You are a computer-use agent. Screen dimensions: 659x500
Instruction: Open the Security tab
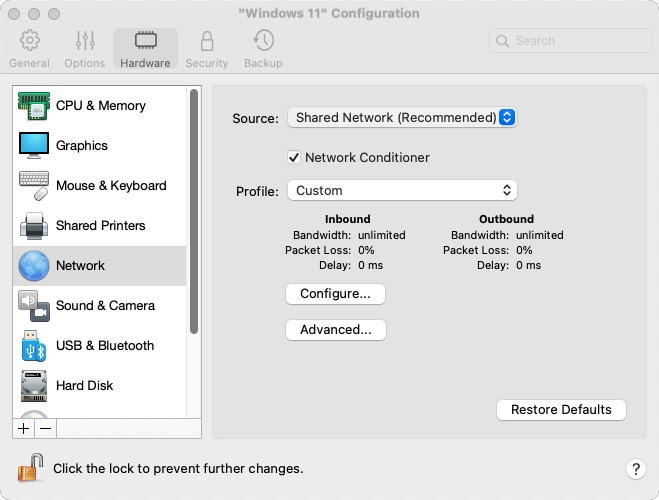coord(207,49)
